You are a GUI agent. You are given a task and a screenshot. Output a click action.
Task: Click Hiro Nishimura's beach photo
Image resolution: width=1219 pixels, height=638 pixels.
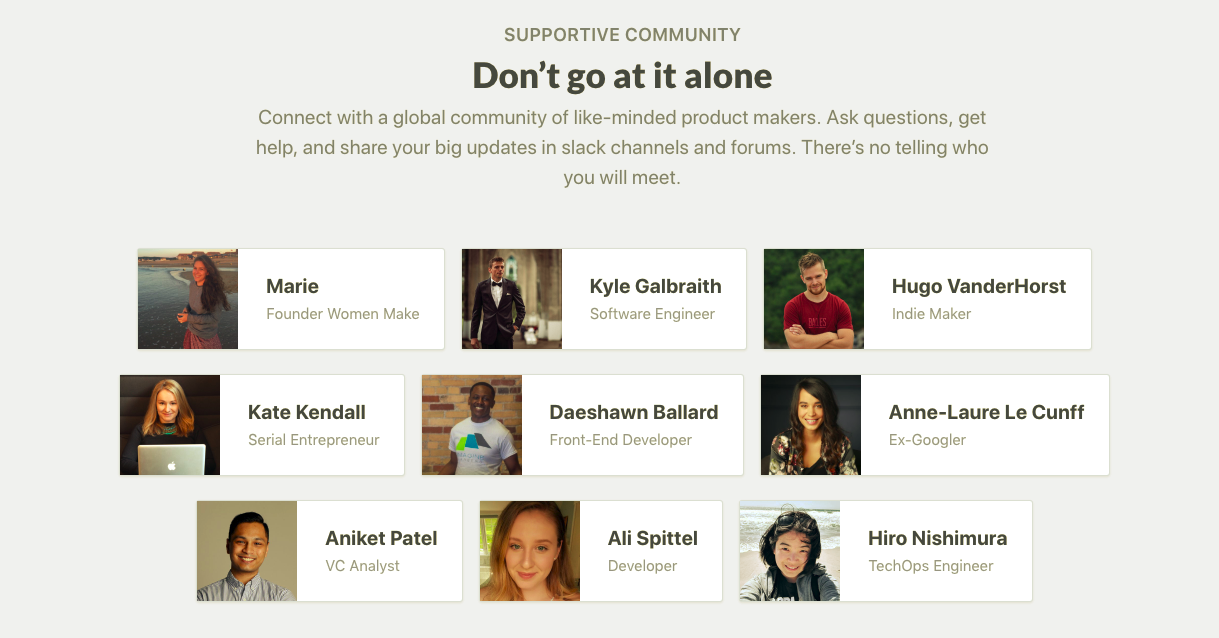790,551
